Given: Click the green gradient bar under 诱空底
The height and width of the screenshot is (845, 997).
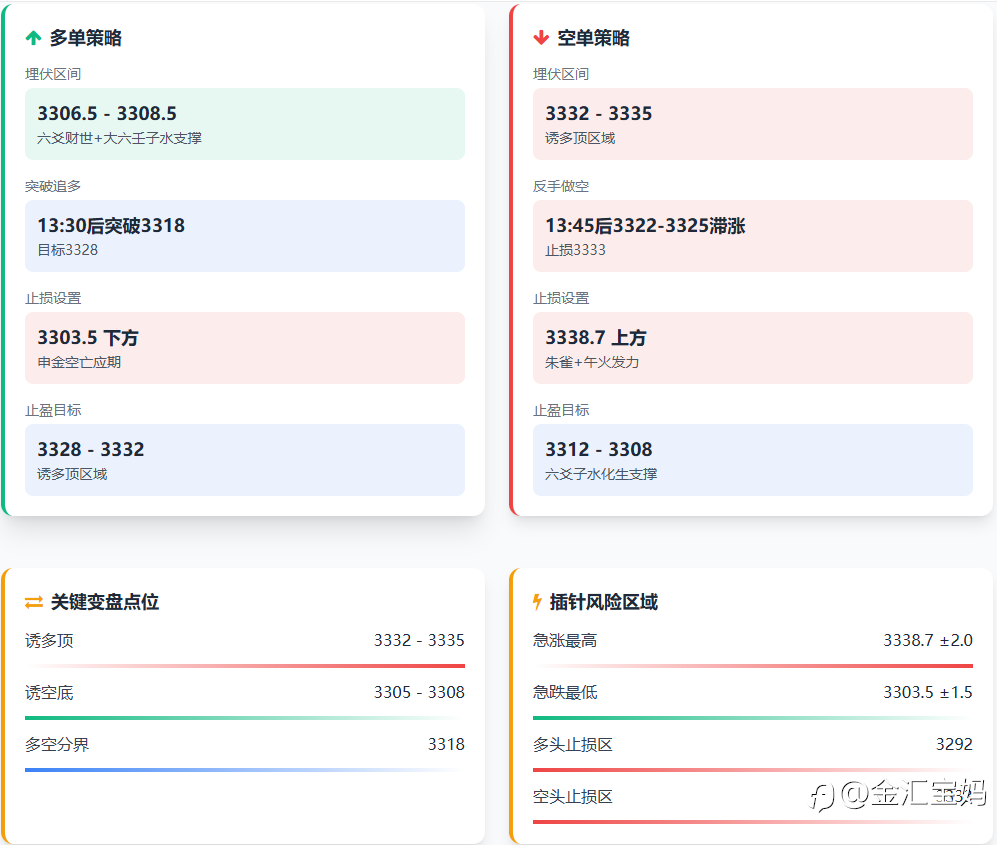Looking at the screenshot, I should pos(245,718).
